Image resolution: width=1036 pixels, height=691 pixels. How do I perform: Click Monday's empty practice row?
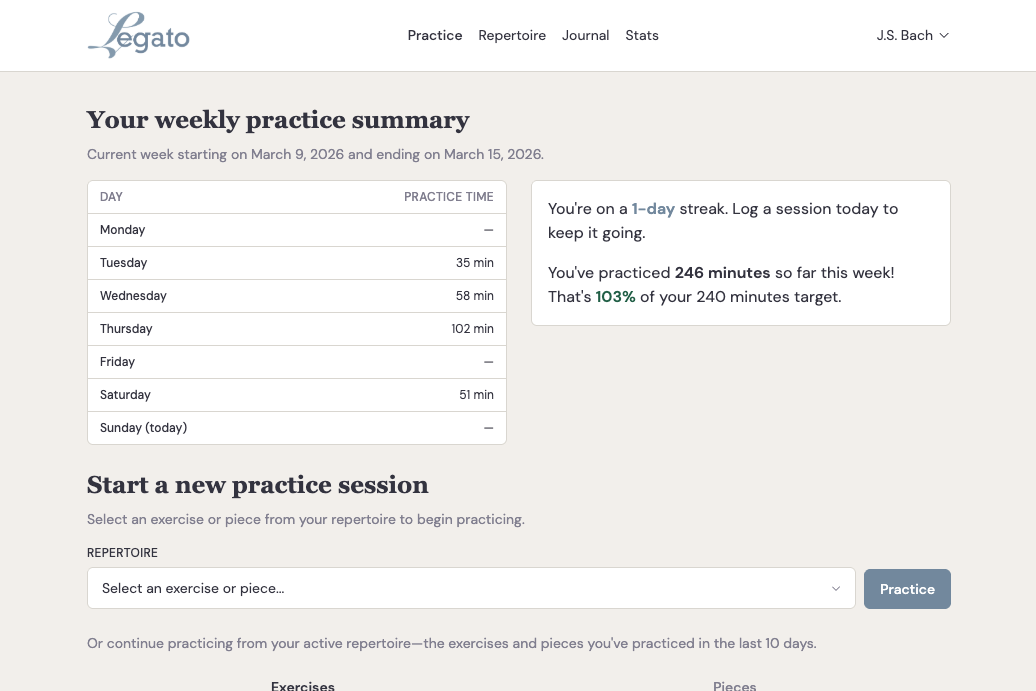pos(297,229)
